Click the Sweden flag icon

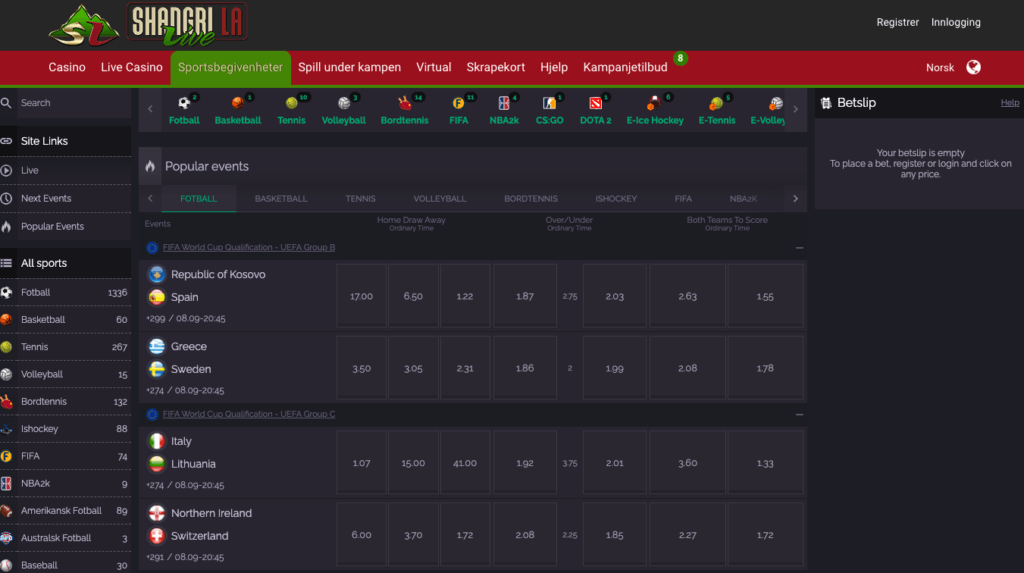157,369
